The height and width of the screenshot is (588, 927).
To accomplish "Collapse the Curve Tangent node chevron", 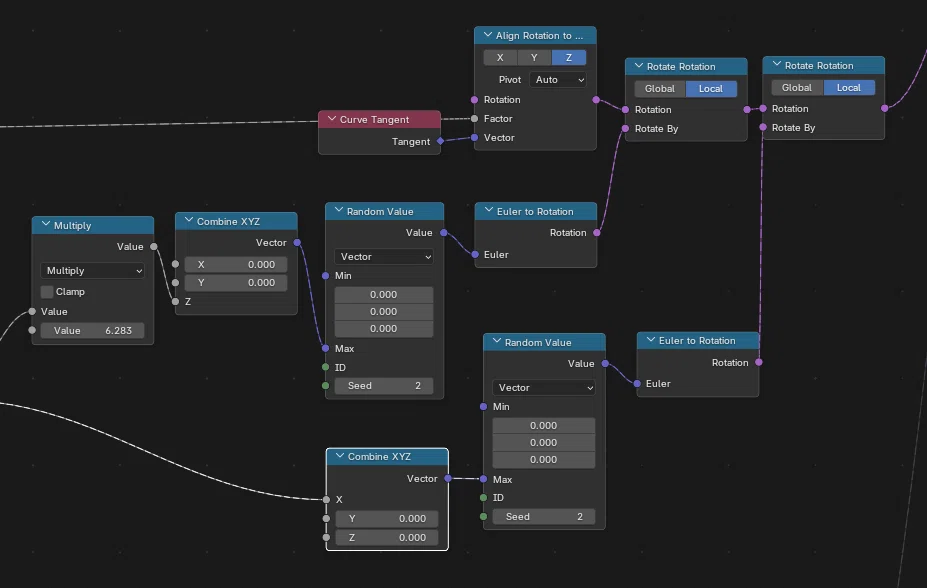I will 332,119.
